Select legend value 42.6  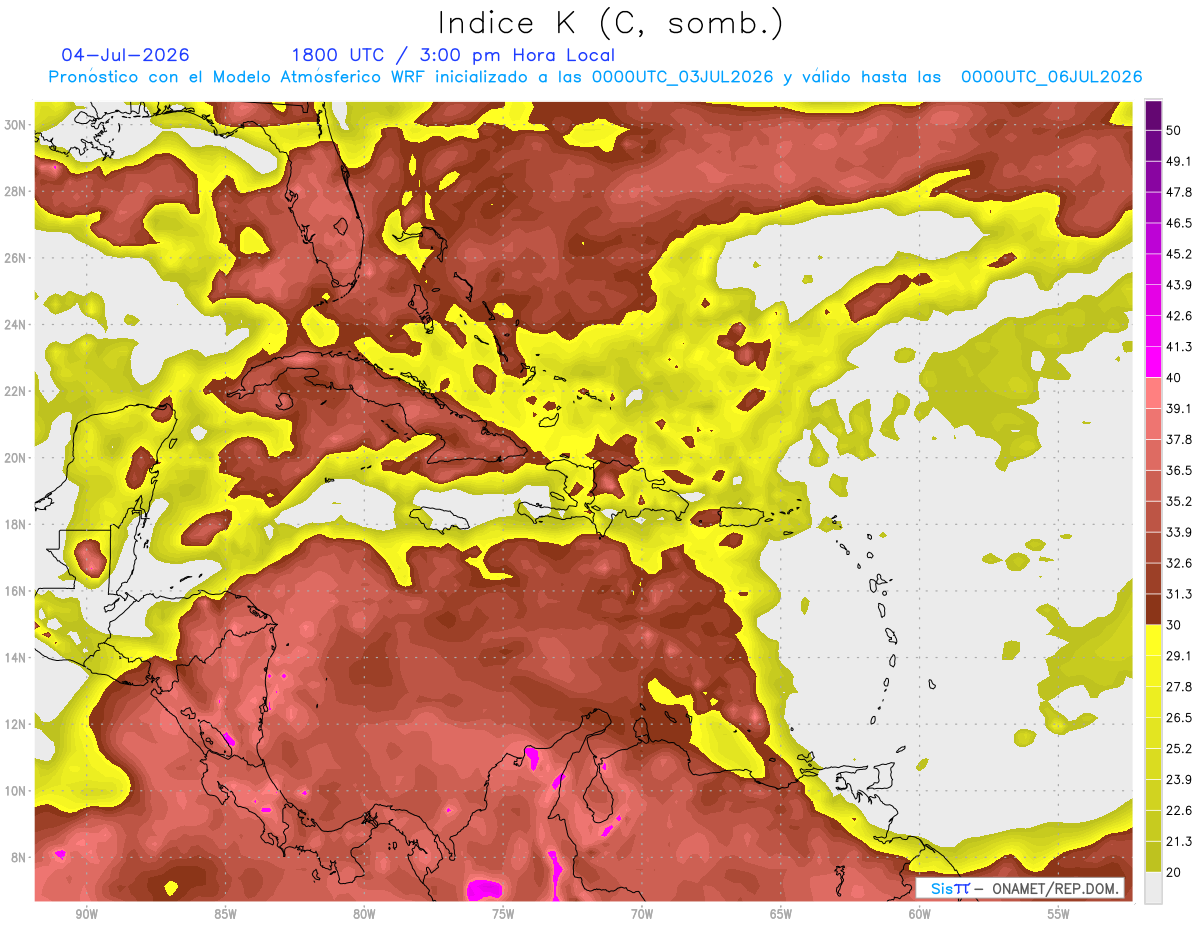point(1178,316)
